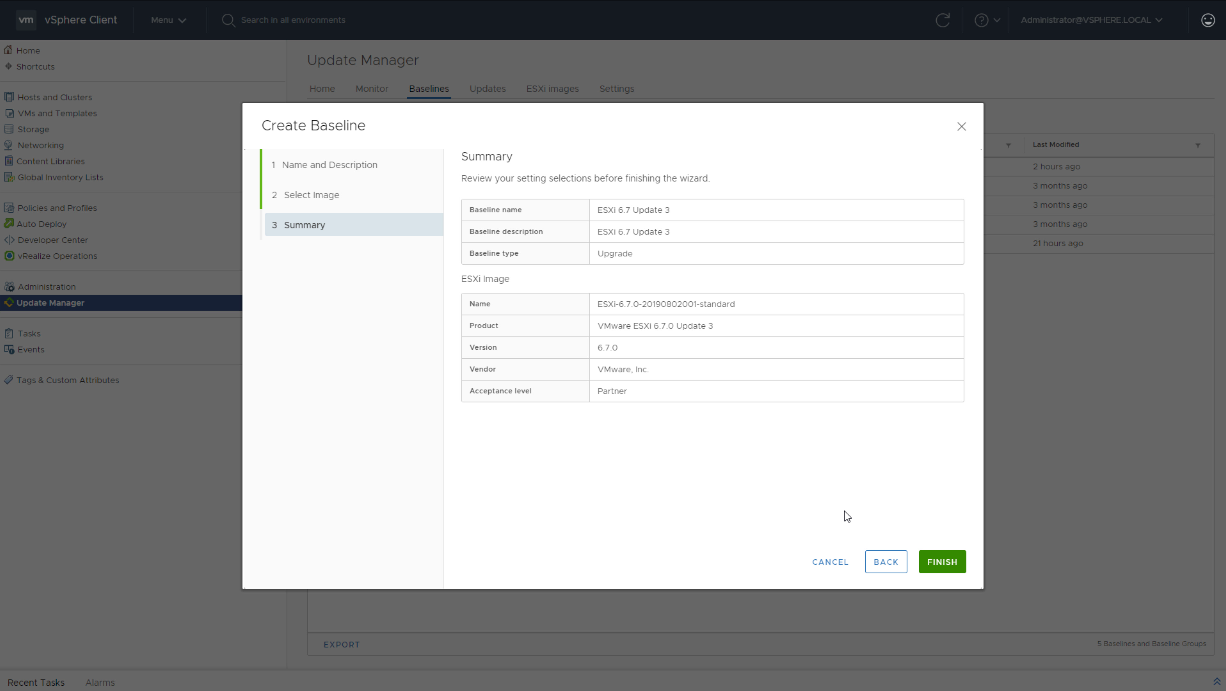The width and height of the screenshot is (1226, 691).
Task: Click the search all environments field
Action: click(293, 20)
